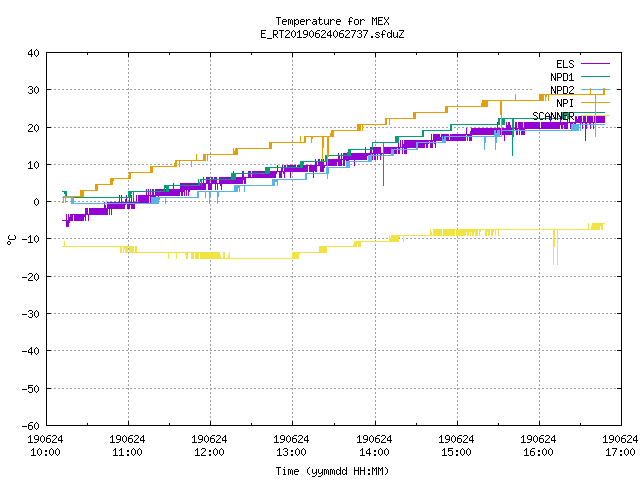Click the y-axis value 20

tap(33, 128)
